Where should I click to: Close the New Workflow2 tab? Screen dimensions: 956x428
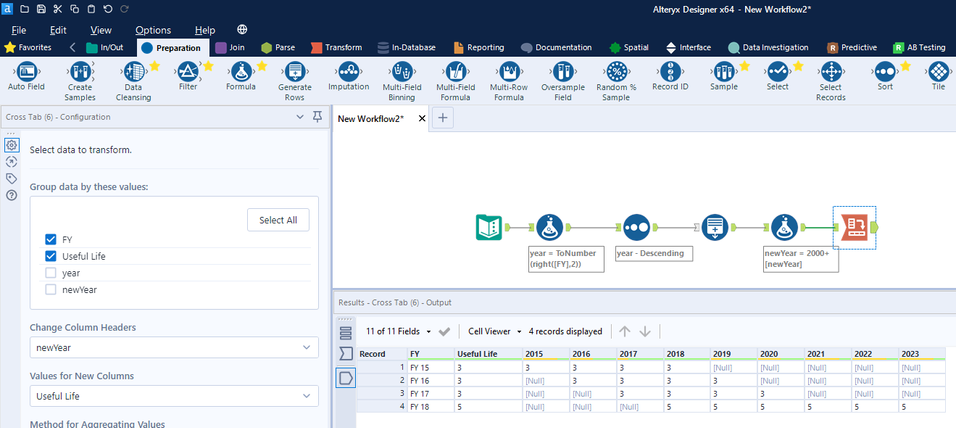pos(422,119)
